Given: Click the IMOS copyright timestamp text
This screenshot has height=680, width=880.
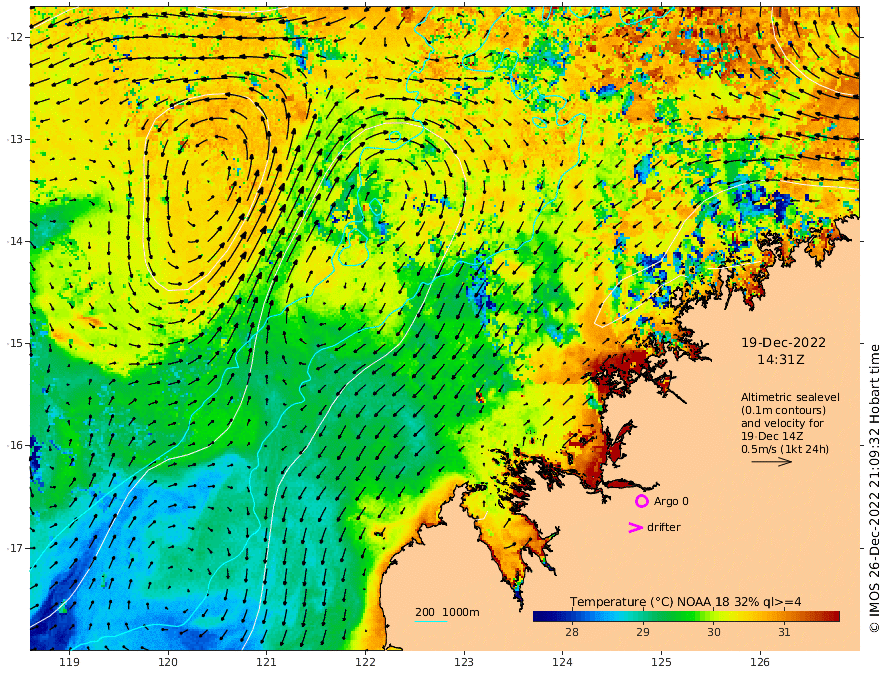Looking at the screenshot, I should pos(873,488).
